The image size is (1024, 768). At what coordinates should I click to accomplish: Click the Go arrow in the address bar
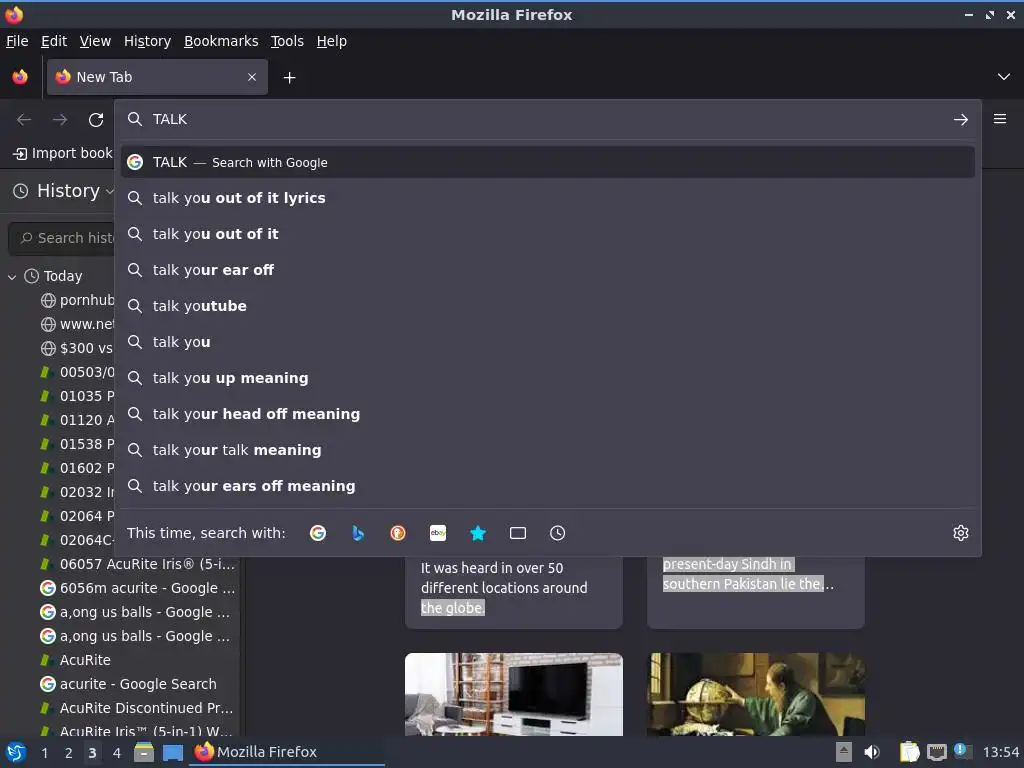click(x=961, y=120)
